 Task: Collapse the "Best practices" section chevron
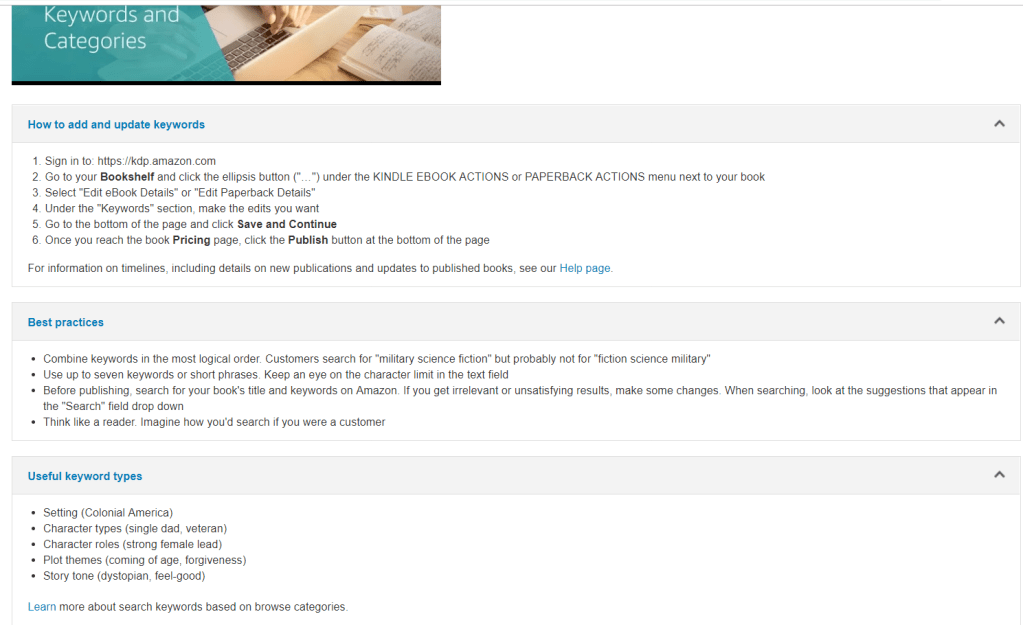tap(998, 321)
